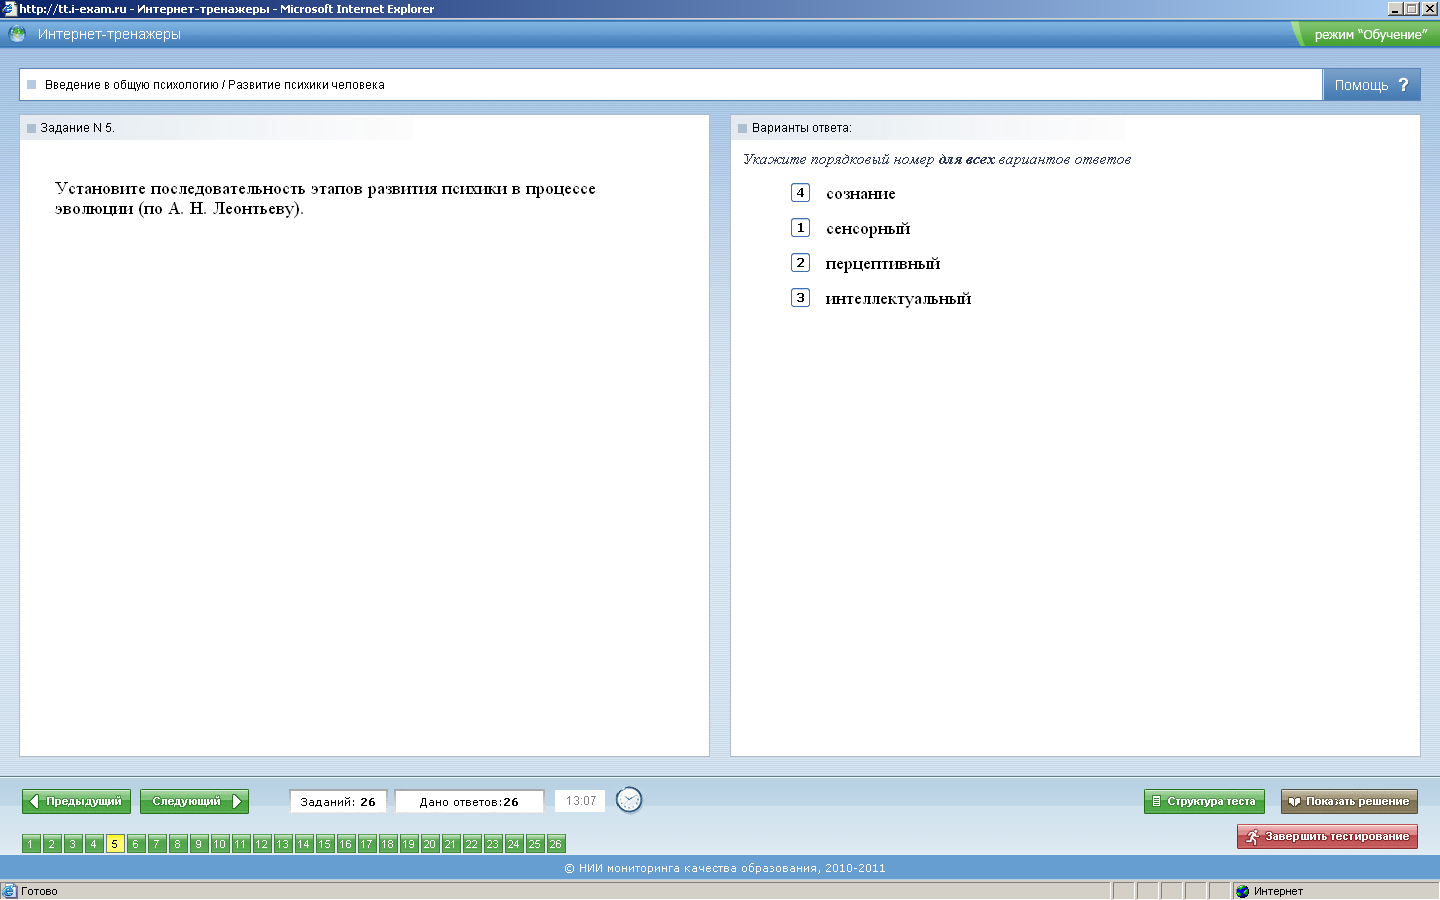
Task: Jump to question 6 in the navigator
Action: pos(136,844)
